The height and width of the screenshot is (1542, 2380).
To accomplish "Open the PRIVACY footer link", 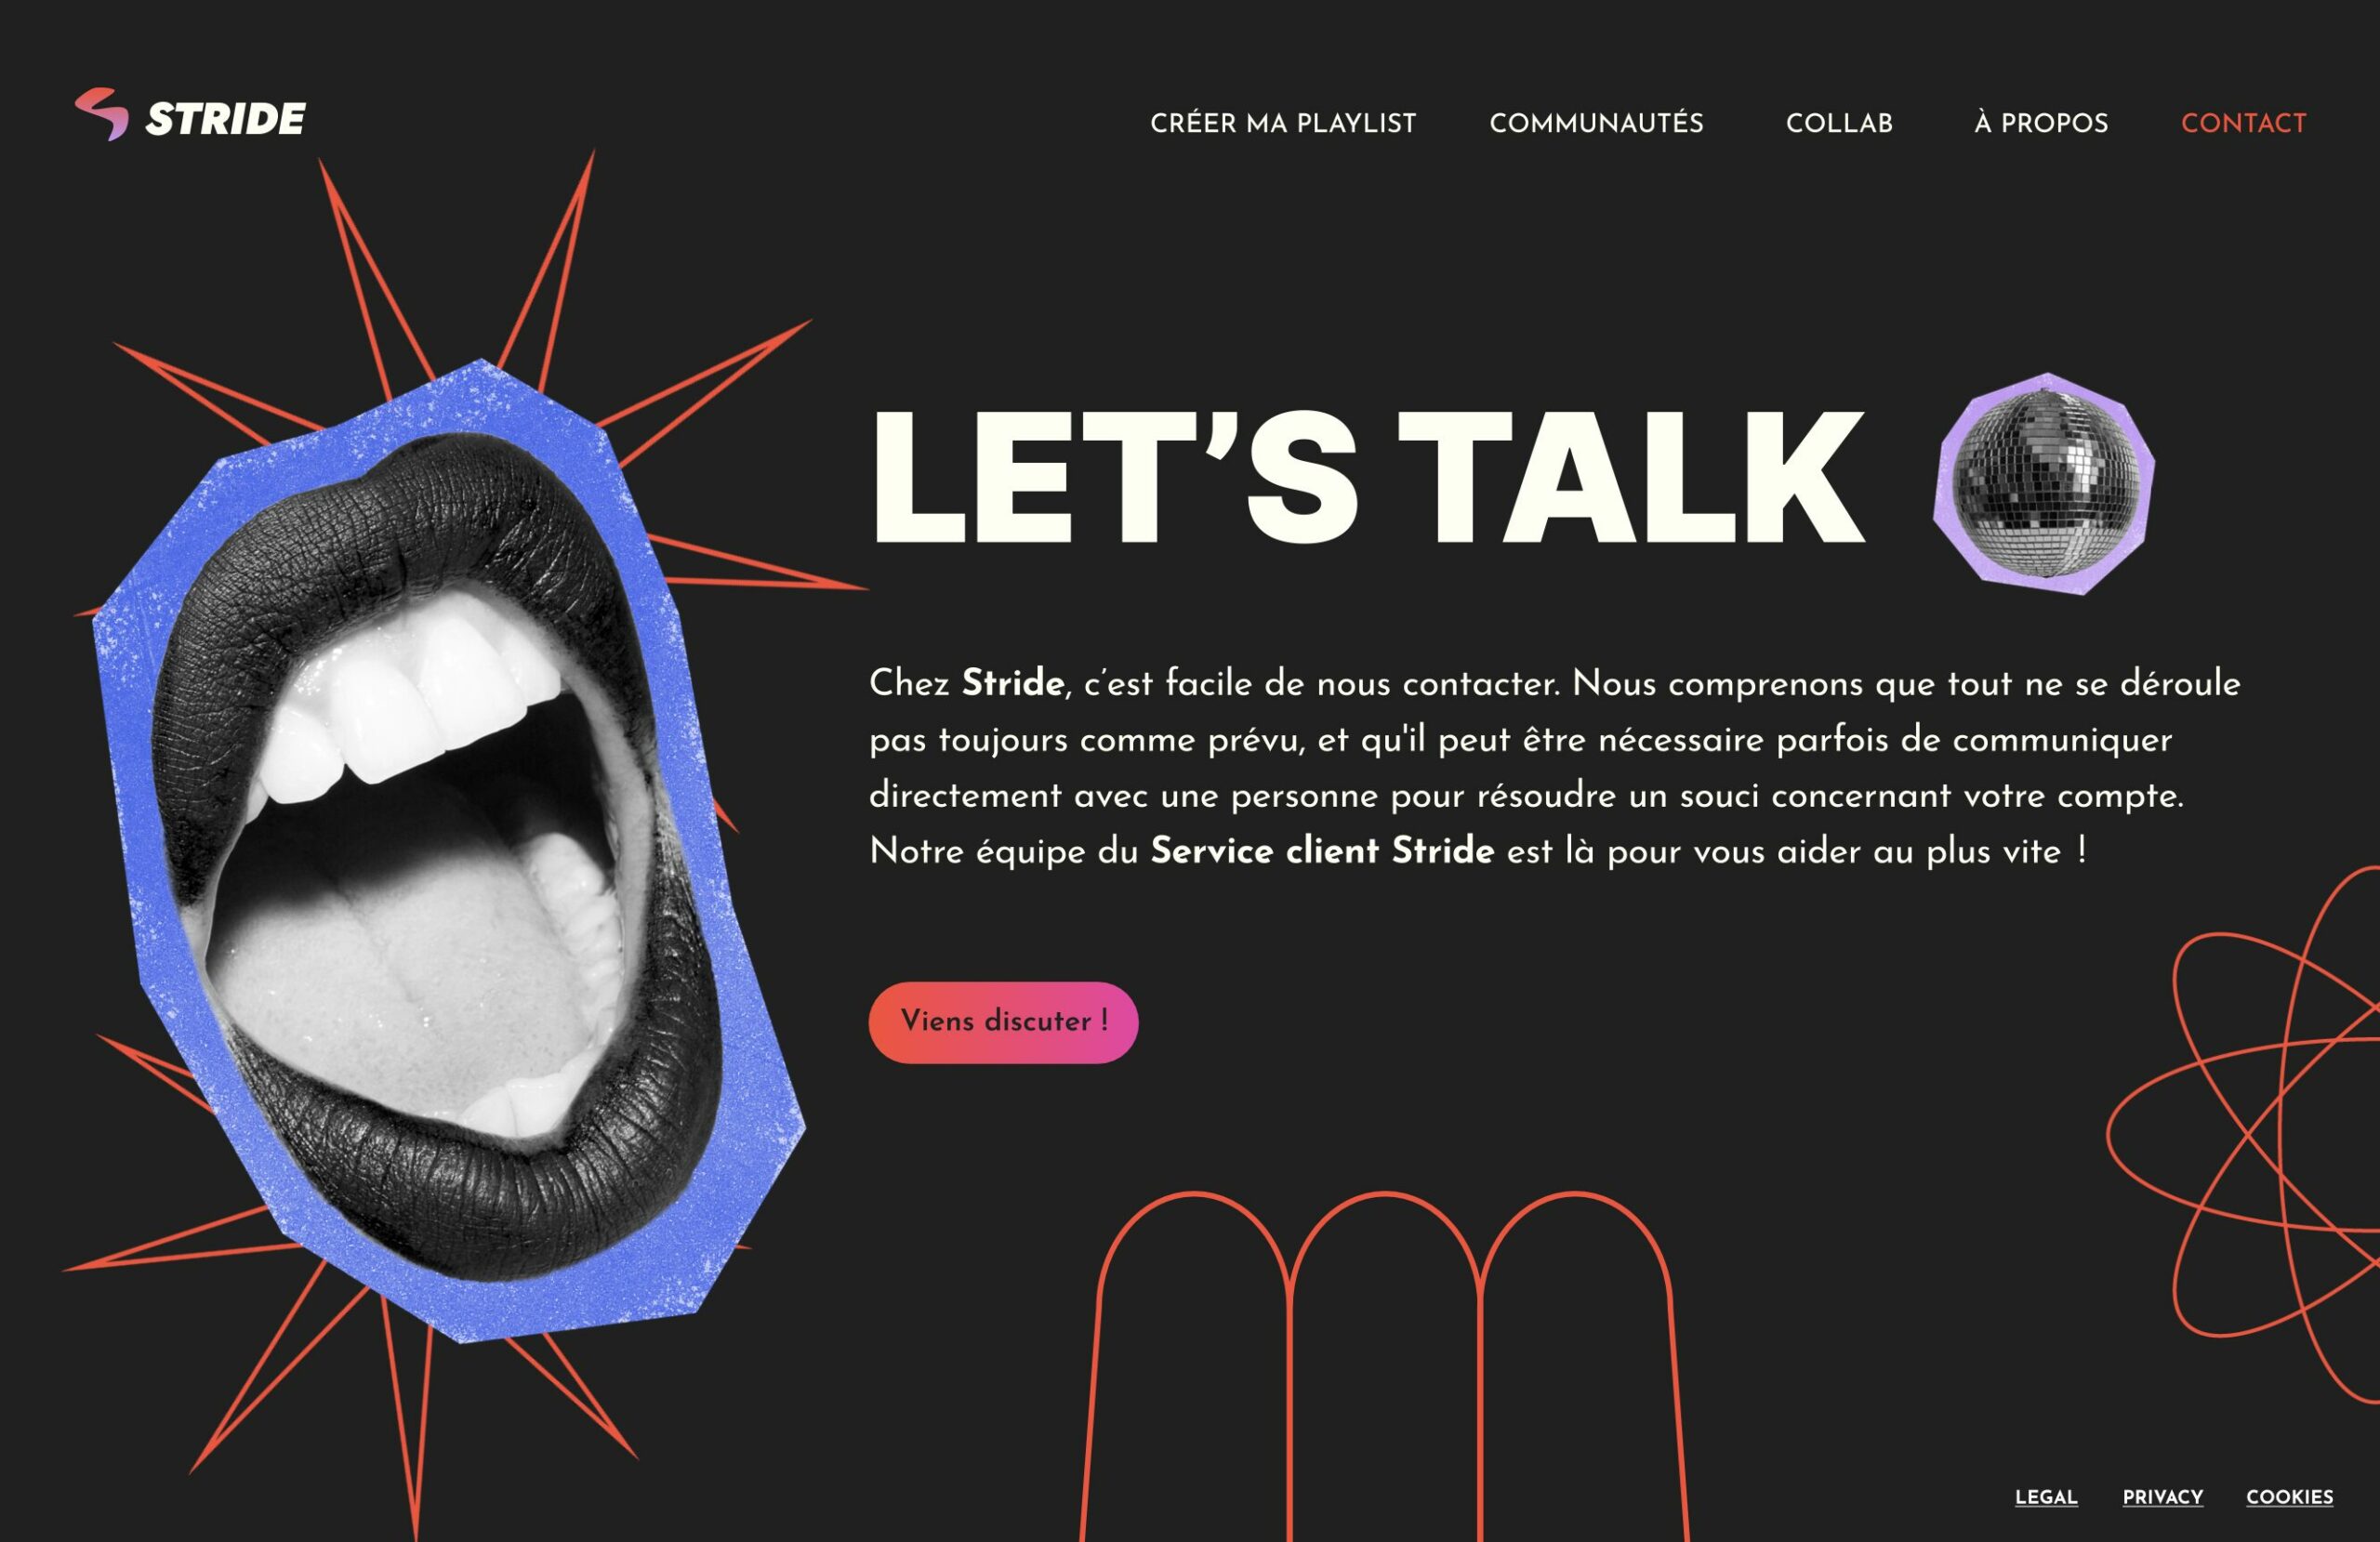I will [x=2163, y=1497].
